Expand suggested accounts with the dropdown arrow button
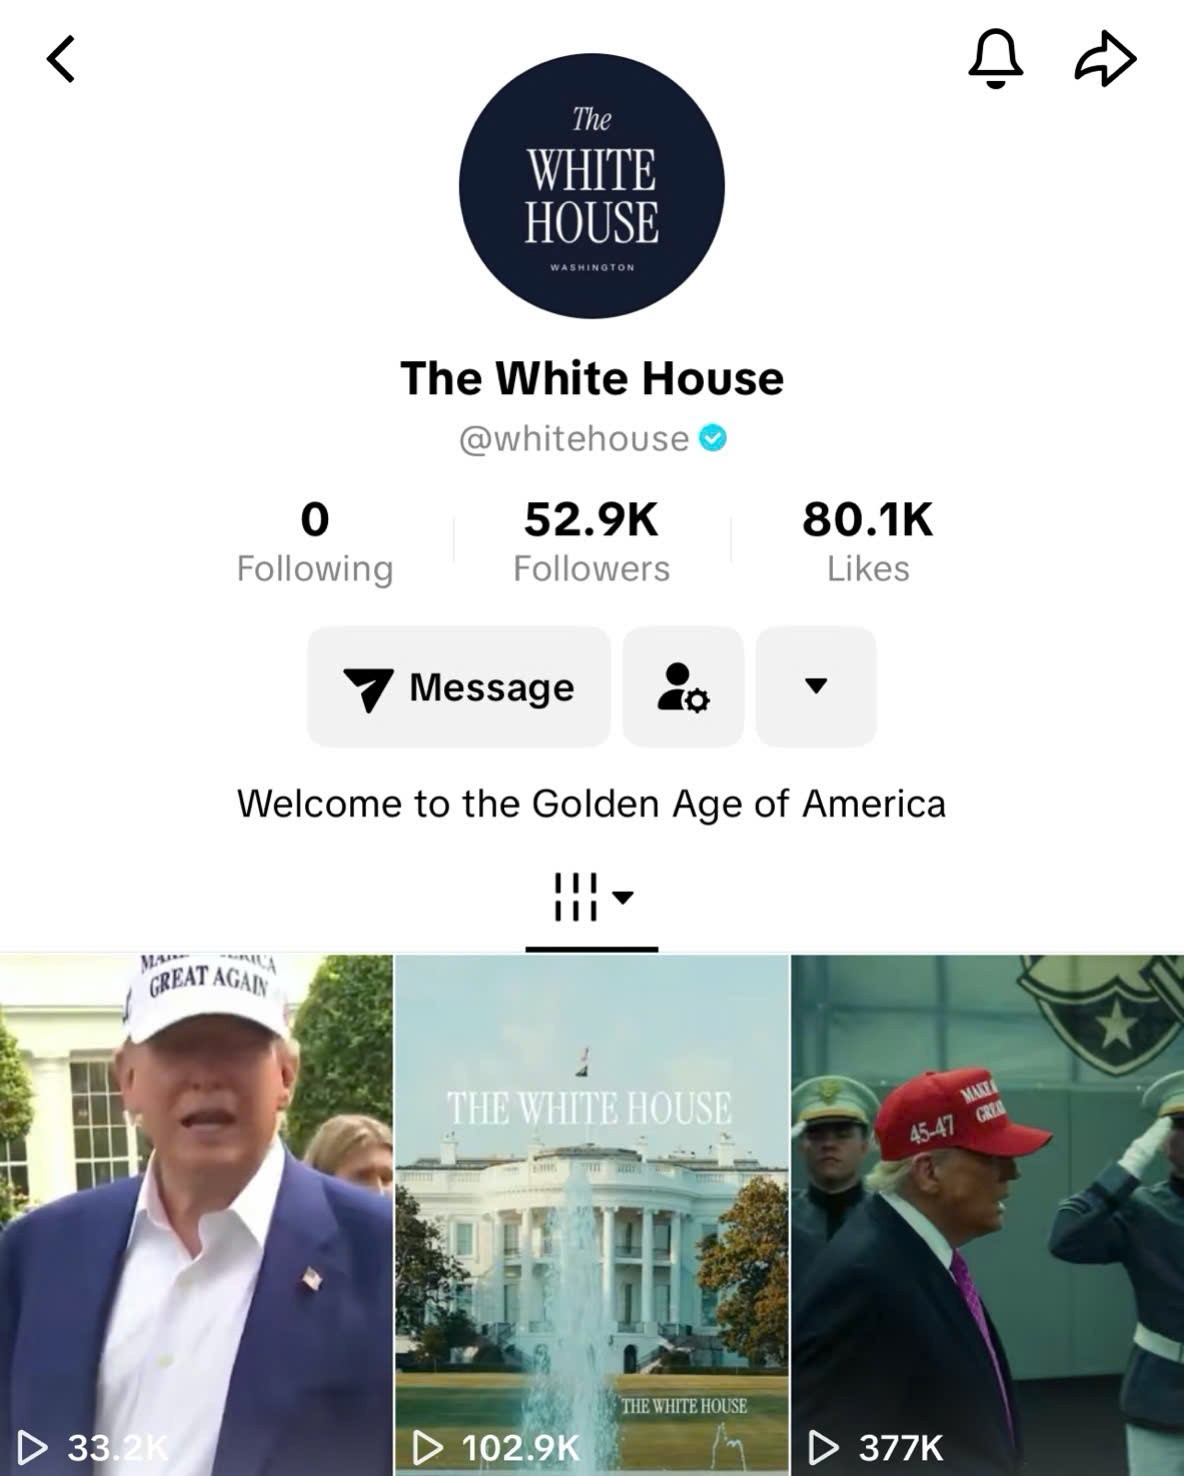 (x=816, y=687)
